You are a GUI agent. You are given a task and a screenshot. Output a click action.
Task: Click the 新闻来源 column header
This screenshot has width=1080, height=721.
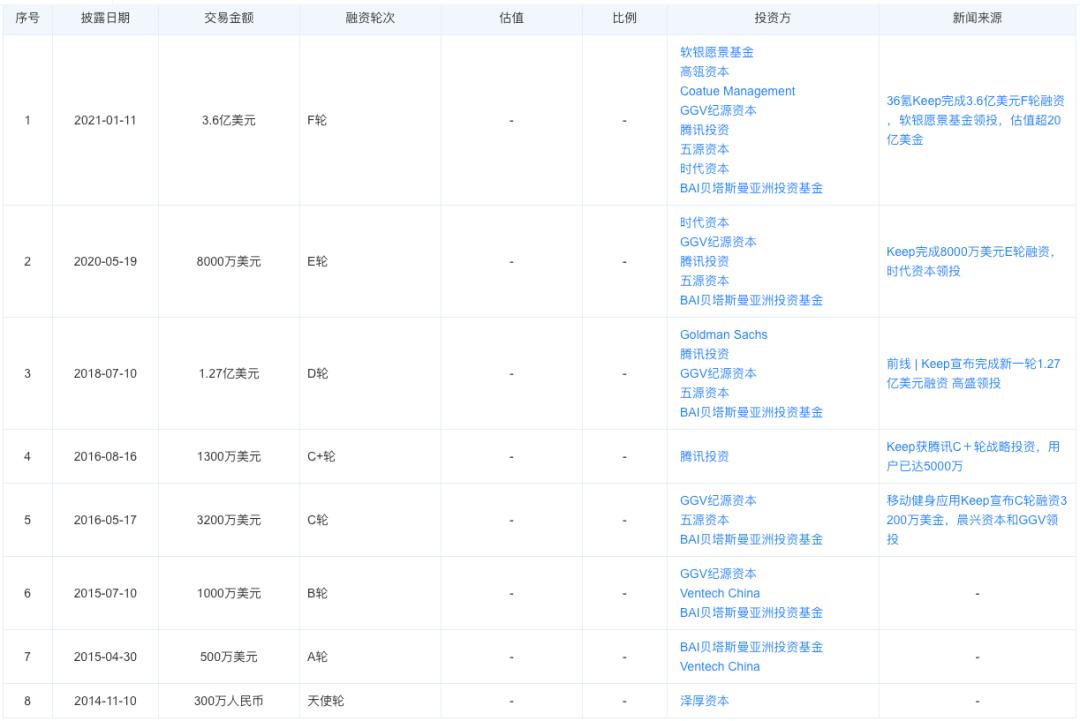(977, 18)
